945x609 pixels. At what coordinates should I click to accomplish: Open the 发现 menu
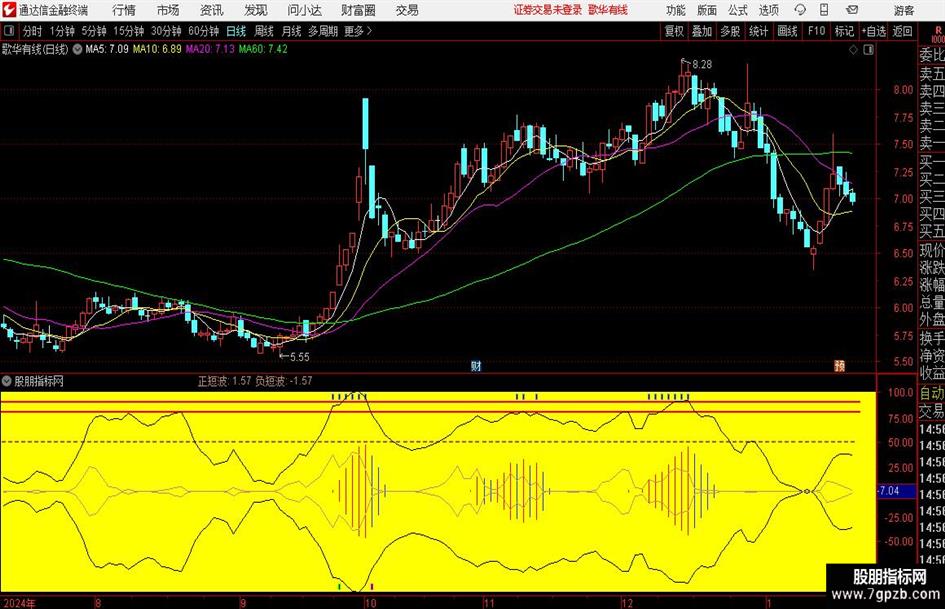[x=256, y=10]
